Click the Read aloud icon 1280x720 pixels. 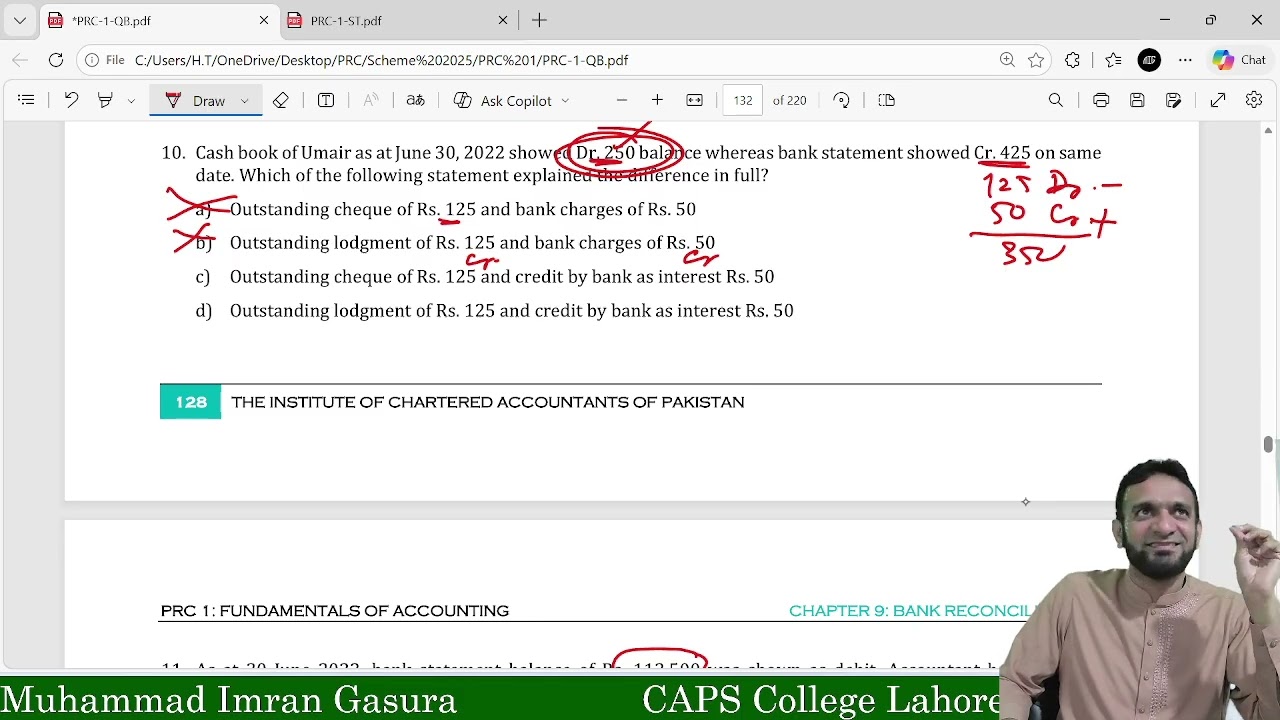coord(371,100)
